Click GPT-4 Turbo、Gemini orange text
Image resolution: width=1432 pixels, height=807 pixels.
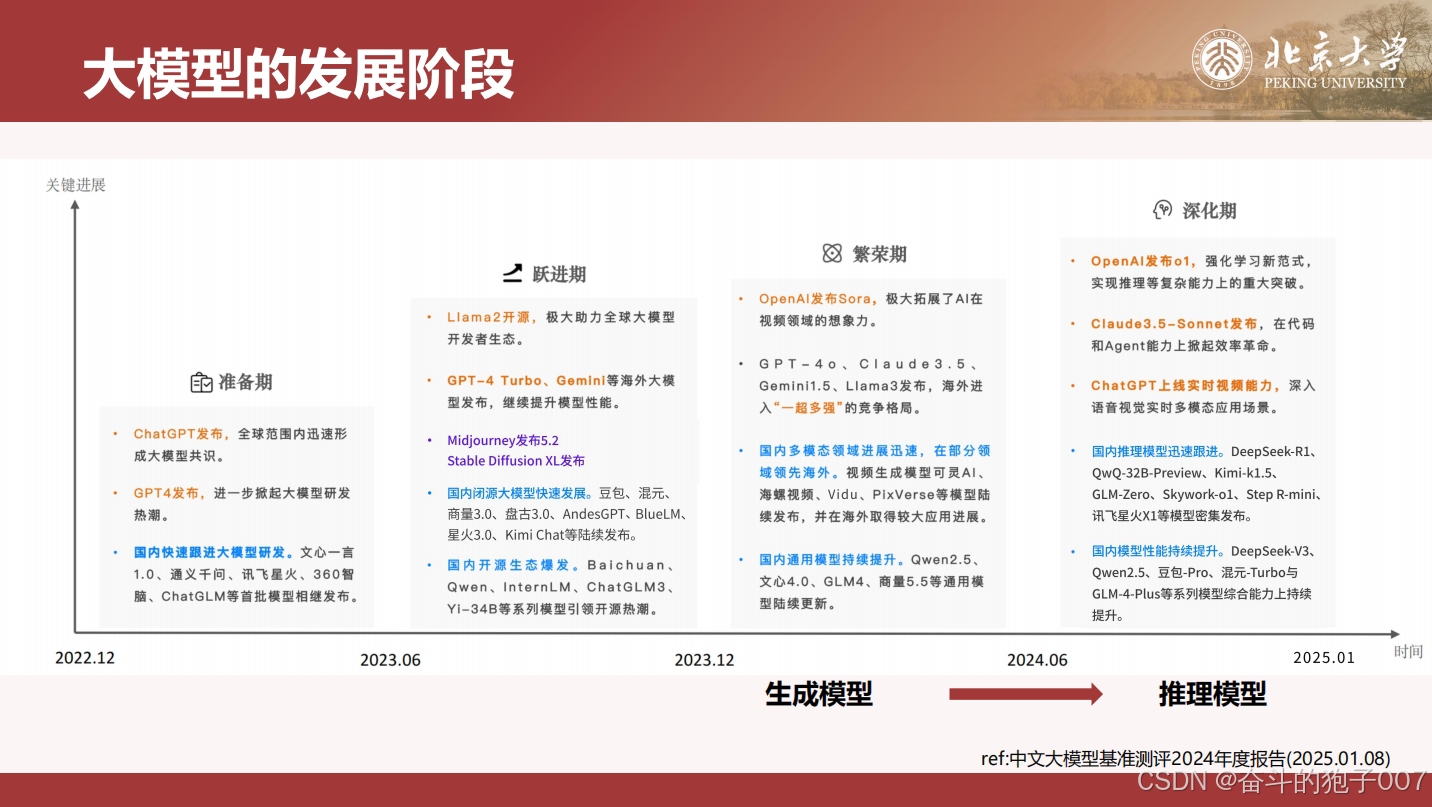point(526,381)
